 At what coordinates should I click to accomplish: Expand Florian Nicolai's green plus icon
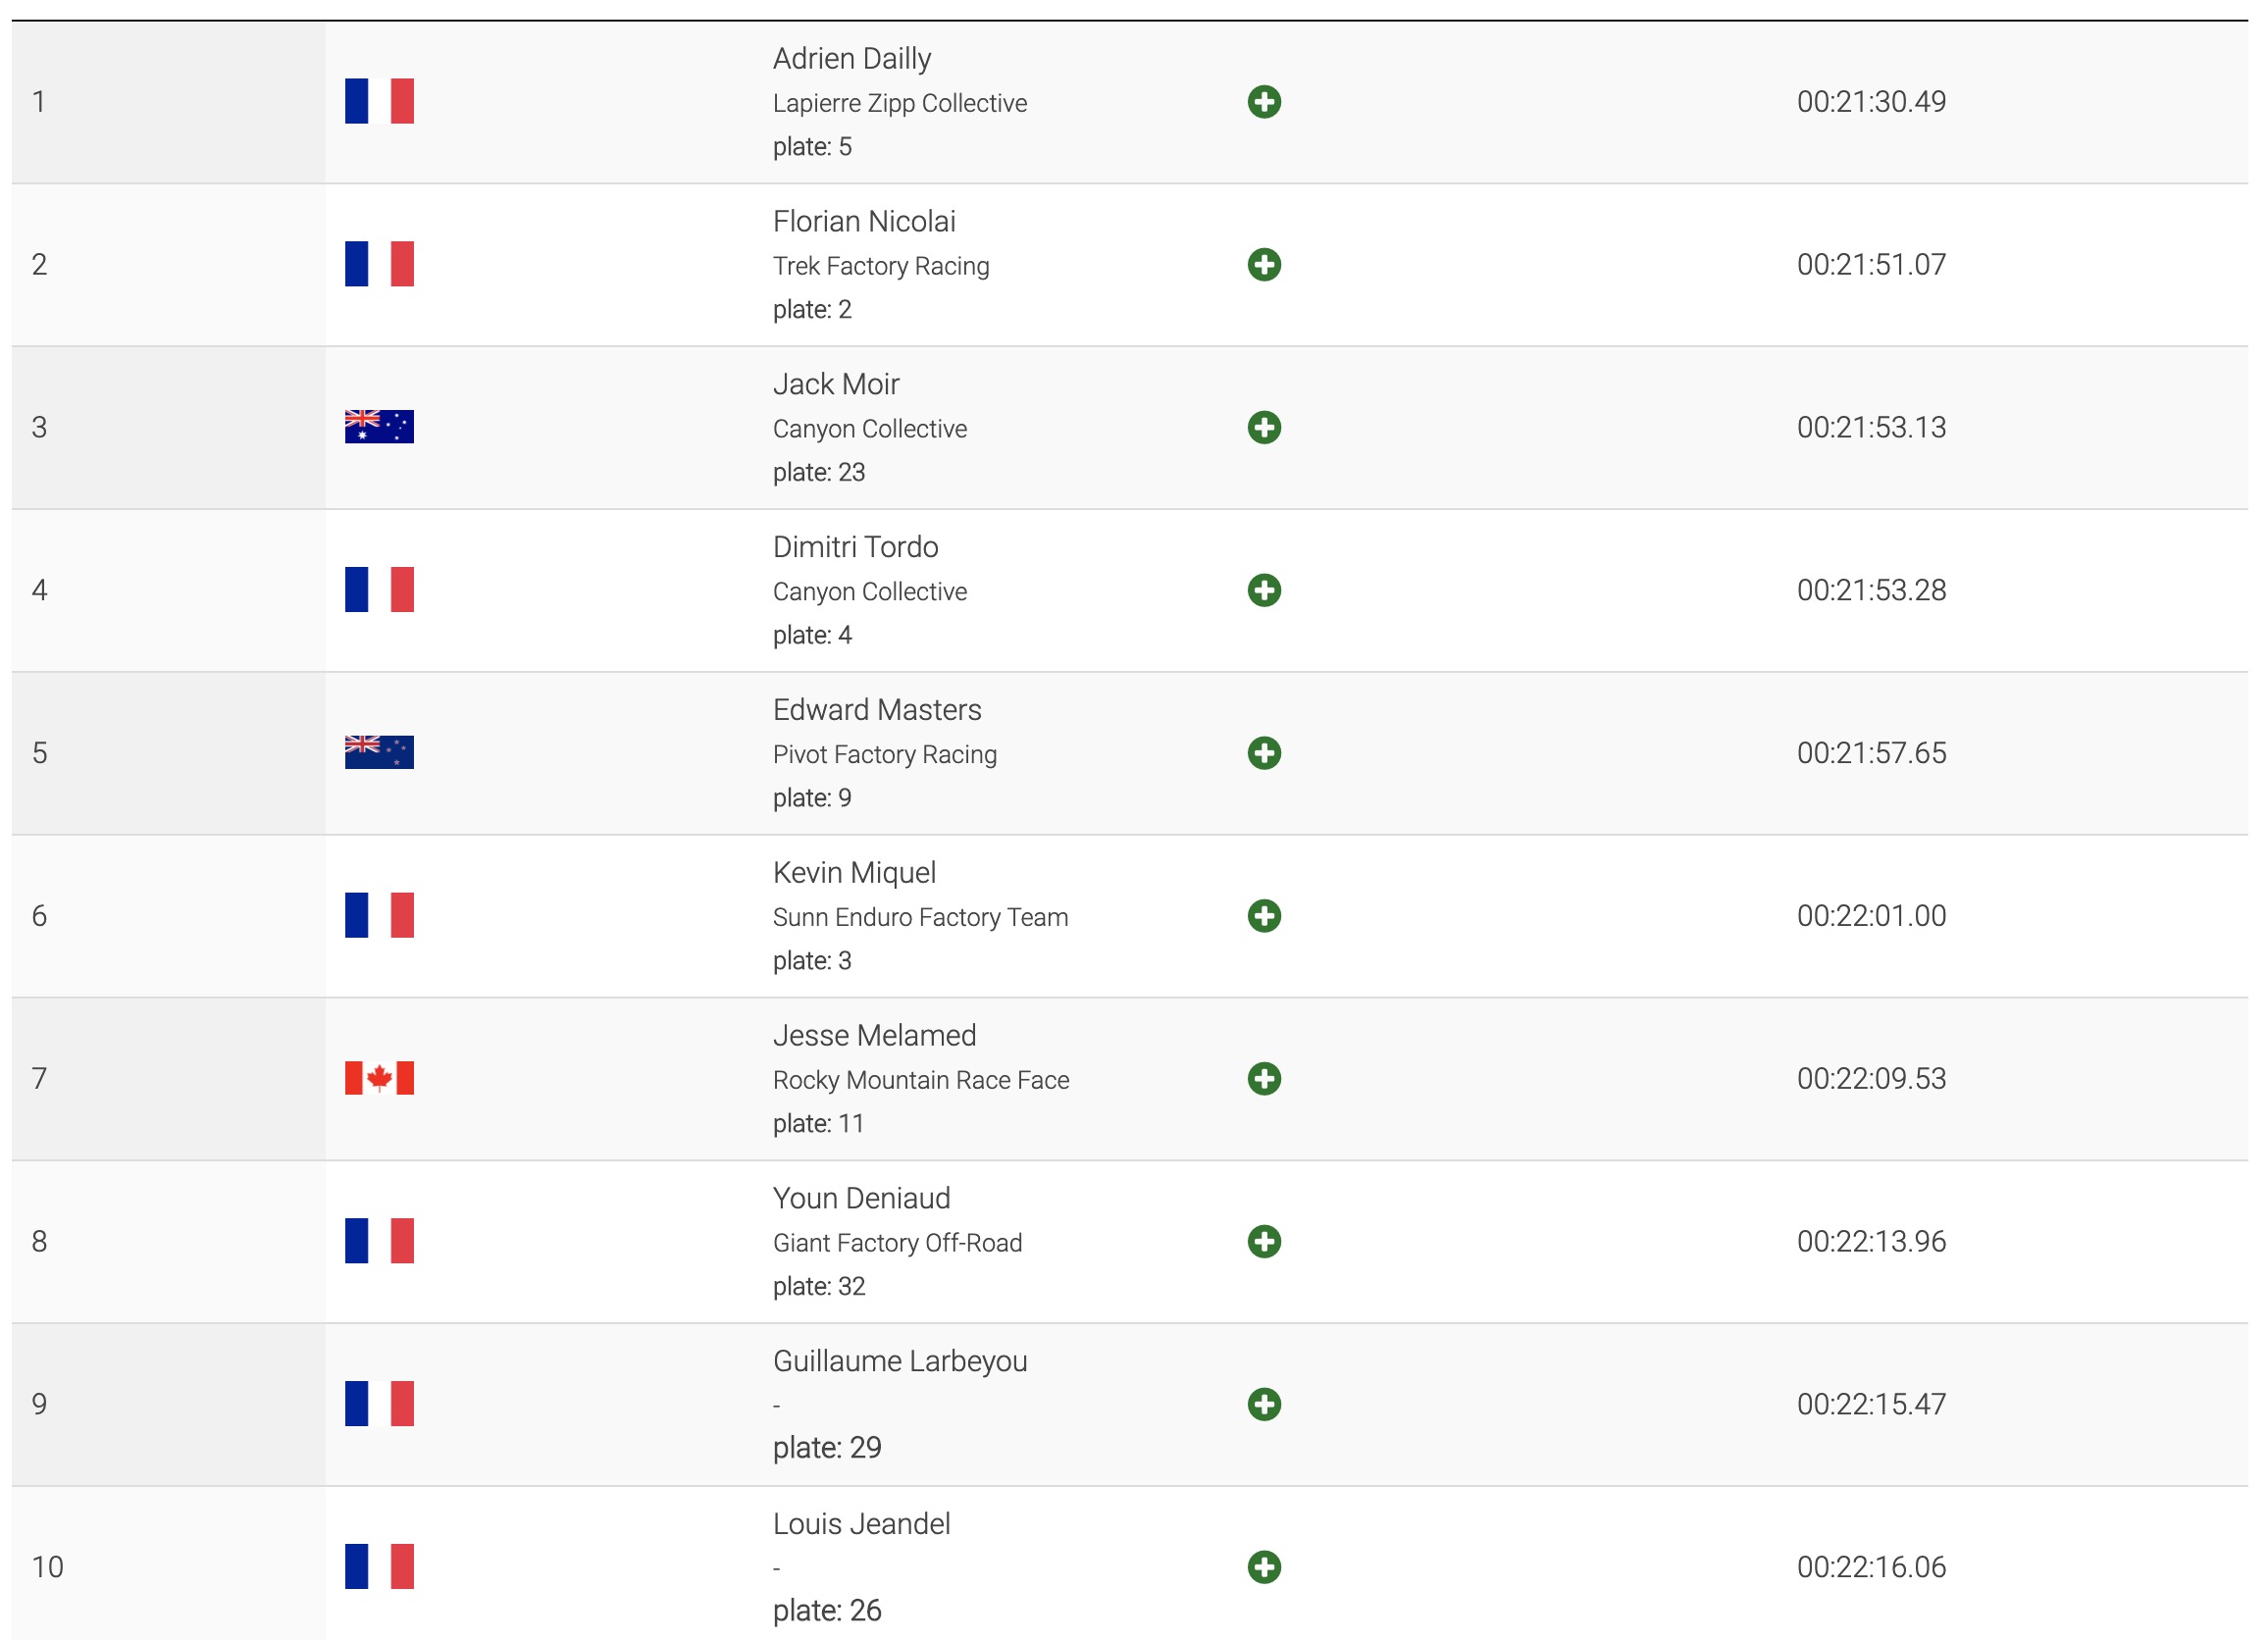coord(1264,265)
